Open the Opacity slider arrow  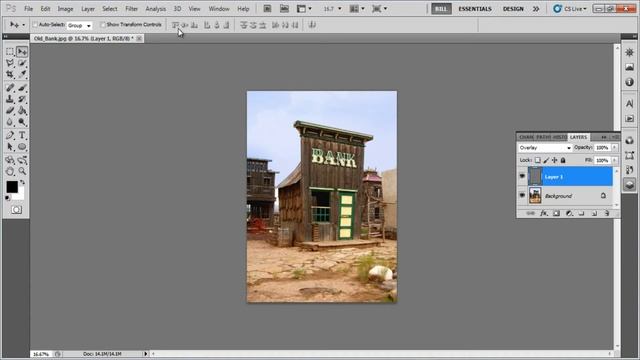[615, 147]
